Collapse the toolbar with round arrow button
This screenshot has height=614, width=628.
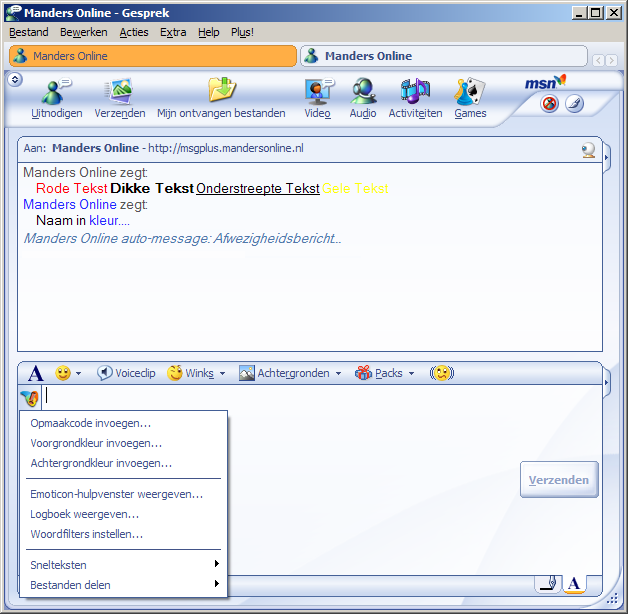point(15,79)
